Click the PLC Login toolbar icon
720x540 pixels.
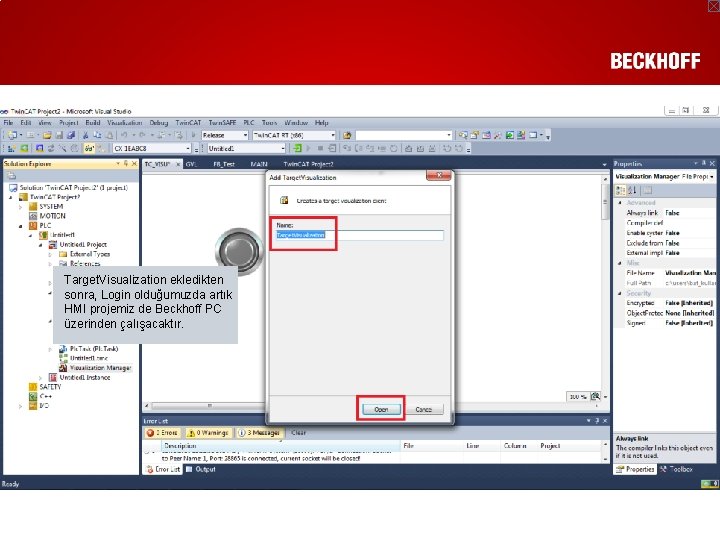point(298,148)
